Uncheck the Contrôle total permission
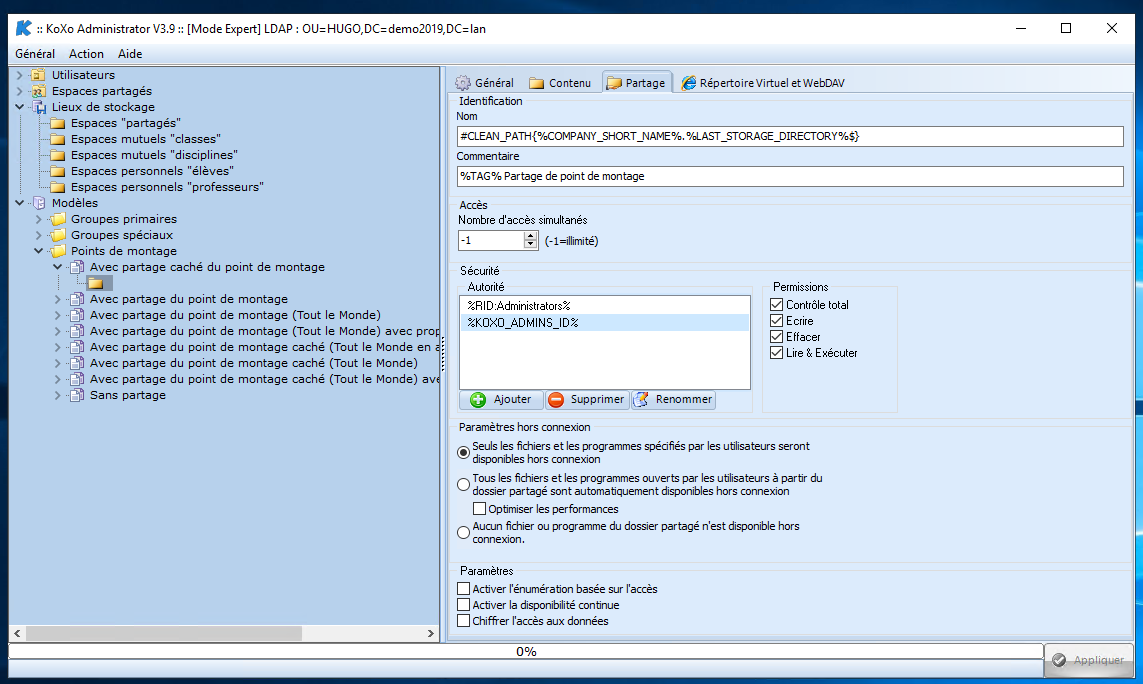Viewport: 1143px width, 684px height. point(776,305)
